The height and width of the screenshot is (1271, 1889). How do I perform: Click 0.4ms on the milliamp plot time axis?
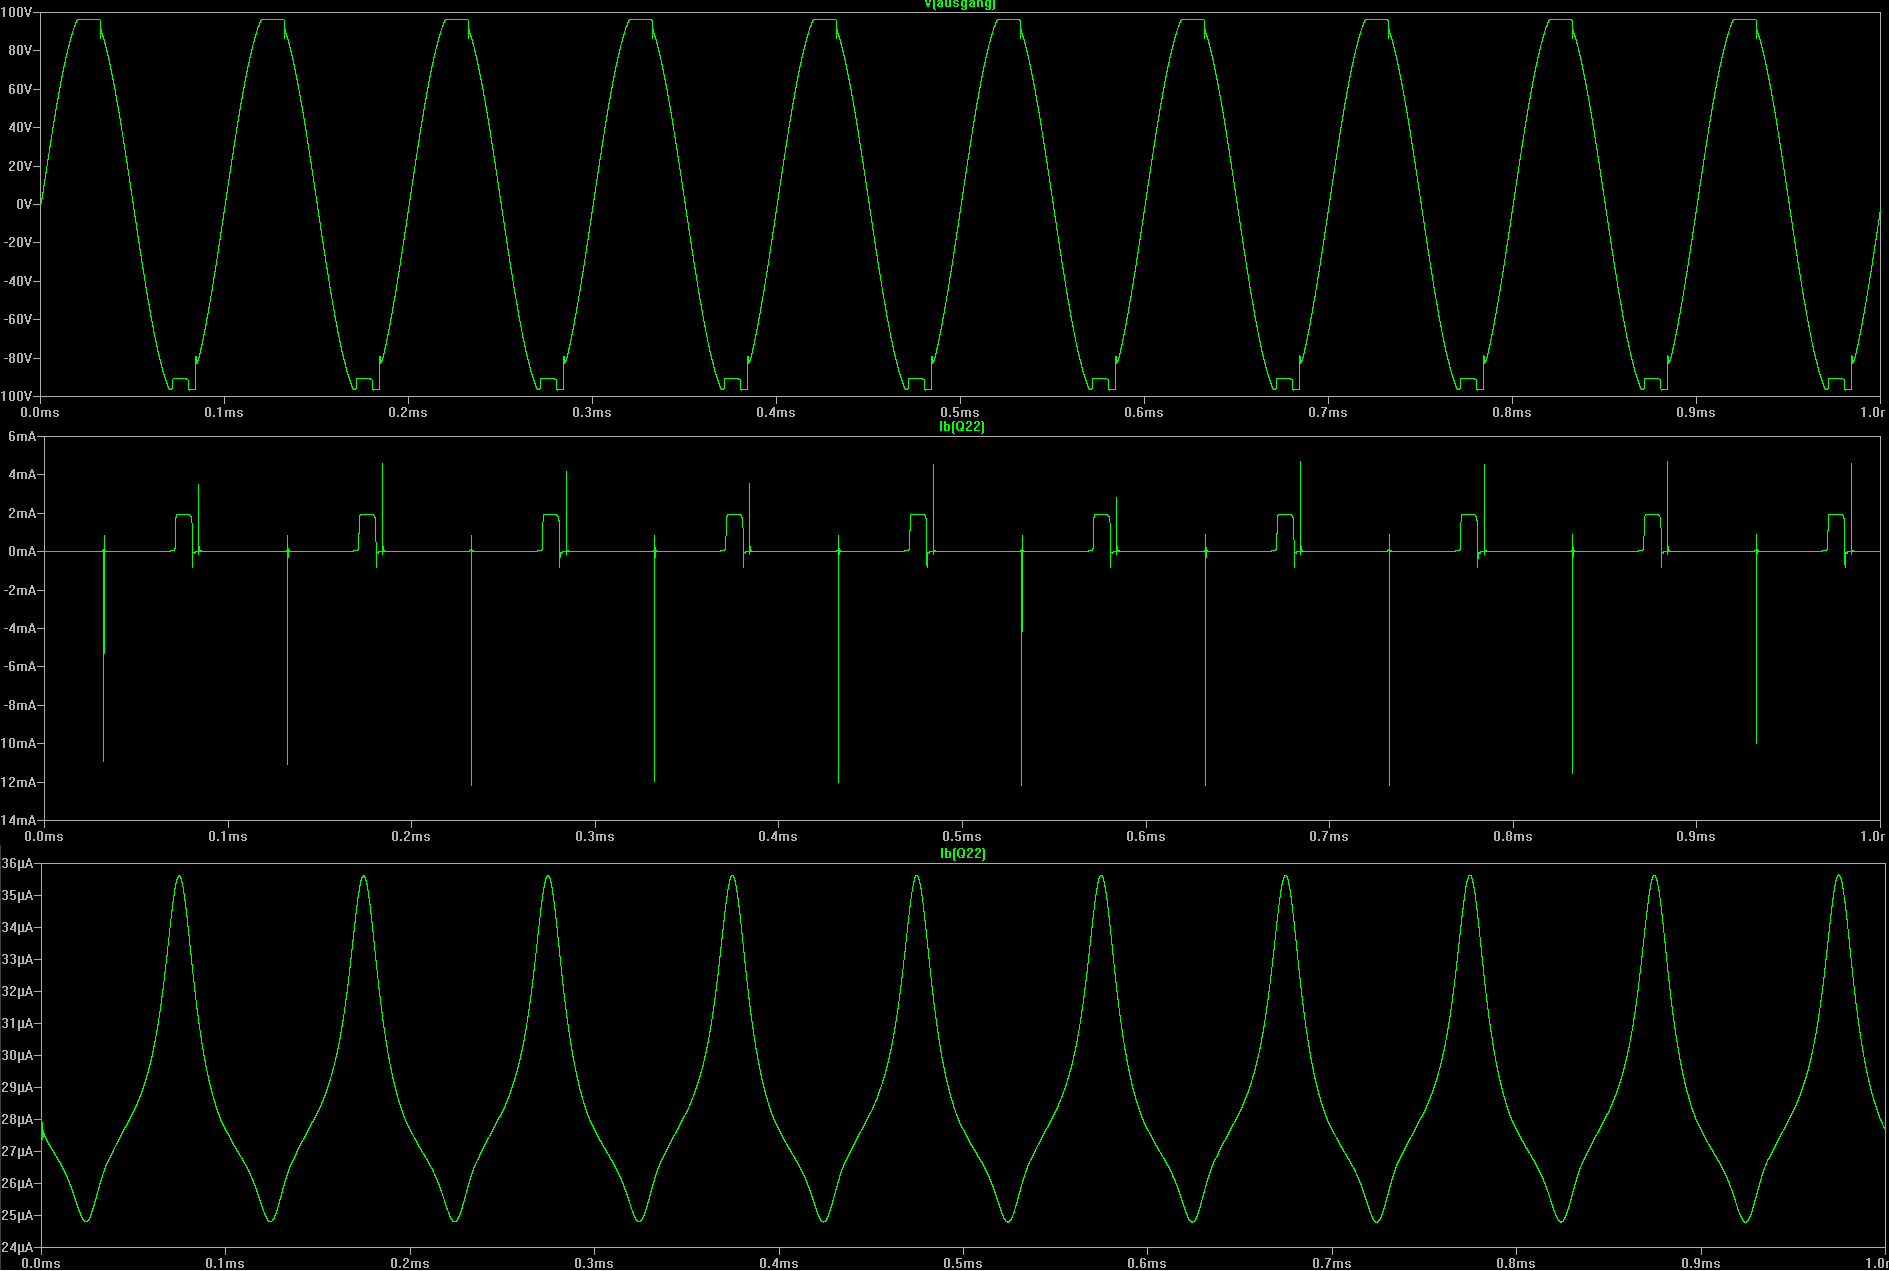[x=778, y=836]
